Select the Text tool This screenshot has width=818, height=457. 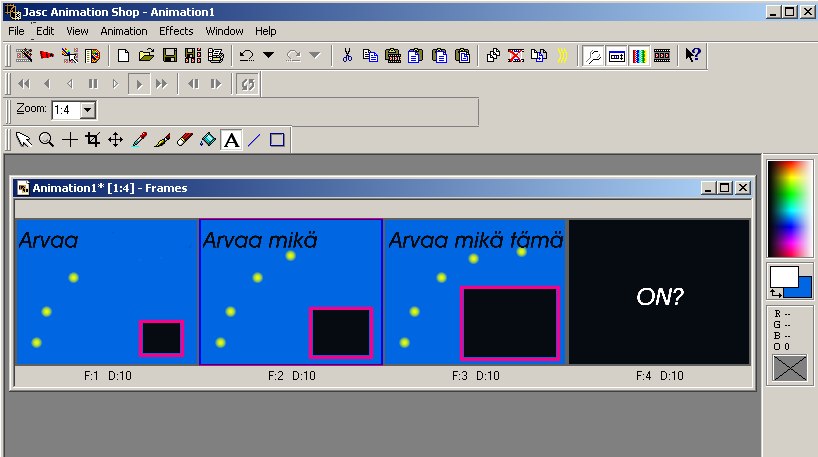(231, 140)
